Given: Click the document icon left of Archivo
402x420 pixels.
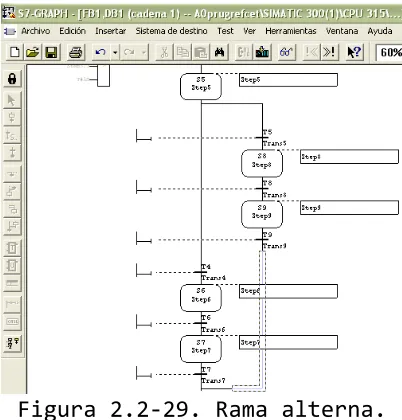Looking at the screenshot, I should (x=10, y=31).
